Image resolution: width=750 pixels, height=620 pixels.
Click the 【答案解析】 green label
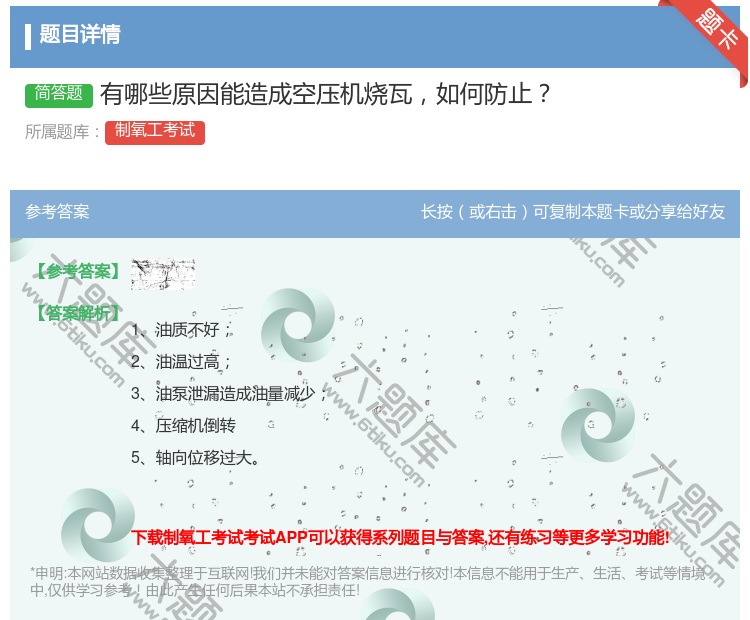(x=77, y=313)
